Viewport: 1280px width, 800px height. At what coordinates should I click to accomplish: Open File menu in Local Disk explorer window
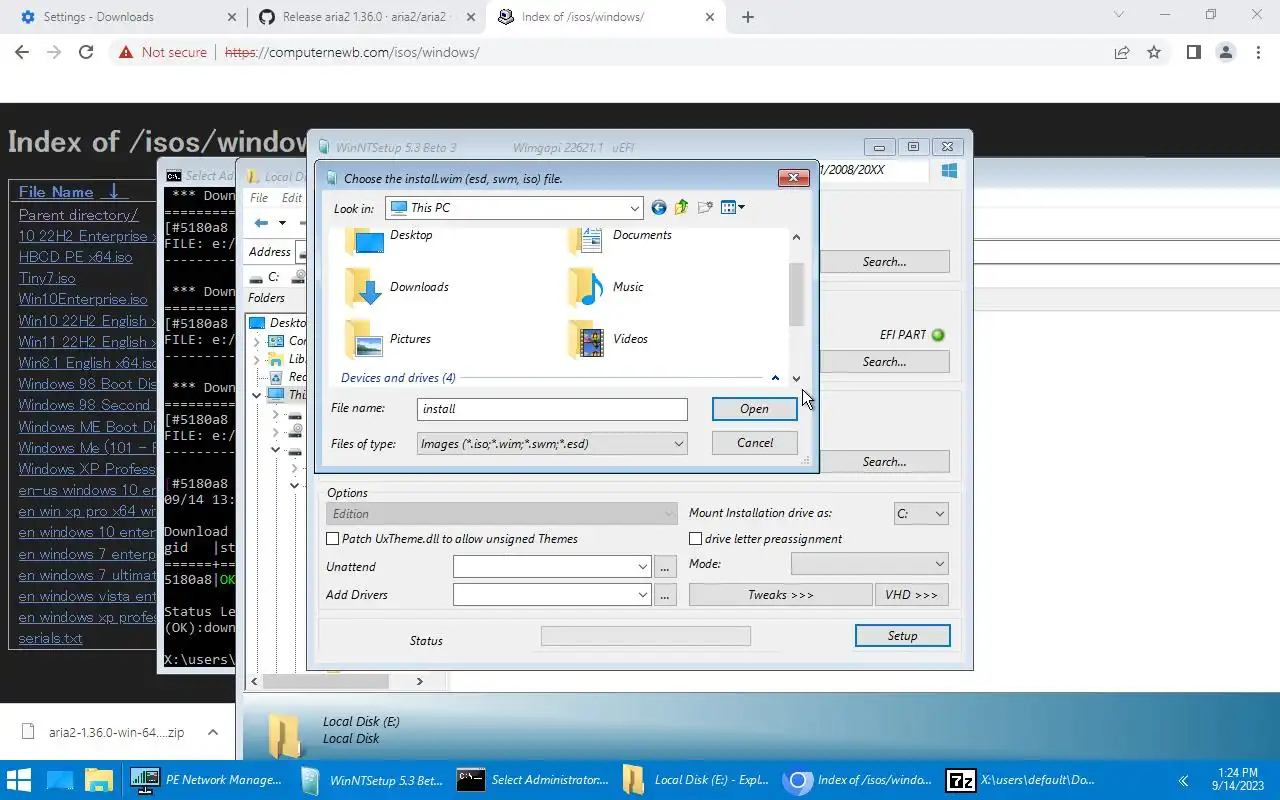point(259,198)
